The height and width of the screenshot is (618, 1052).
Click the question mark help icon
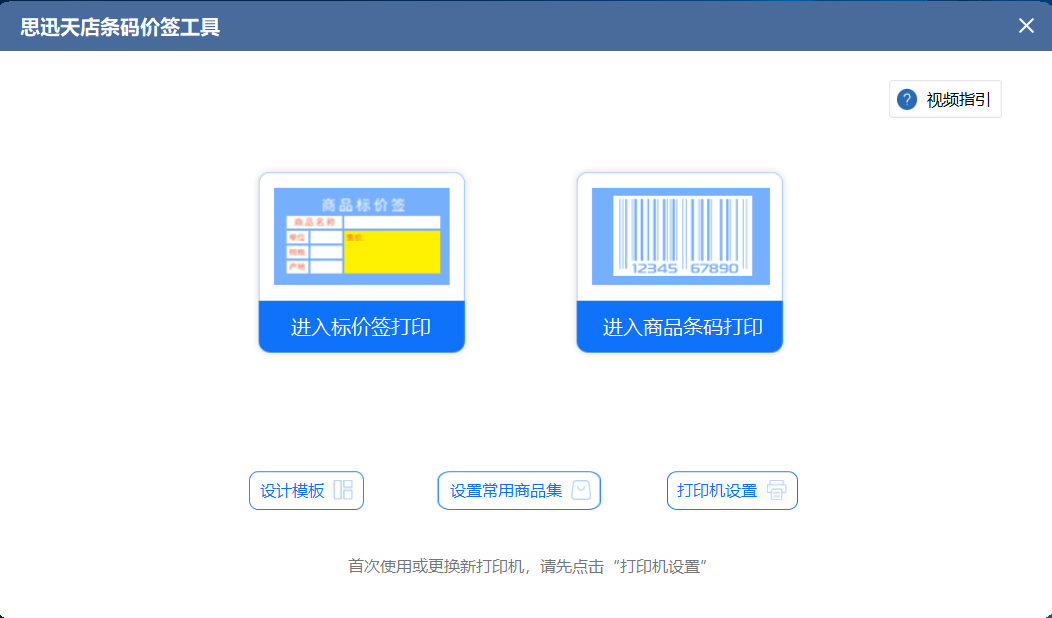[907, 98]
